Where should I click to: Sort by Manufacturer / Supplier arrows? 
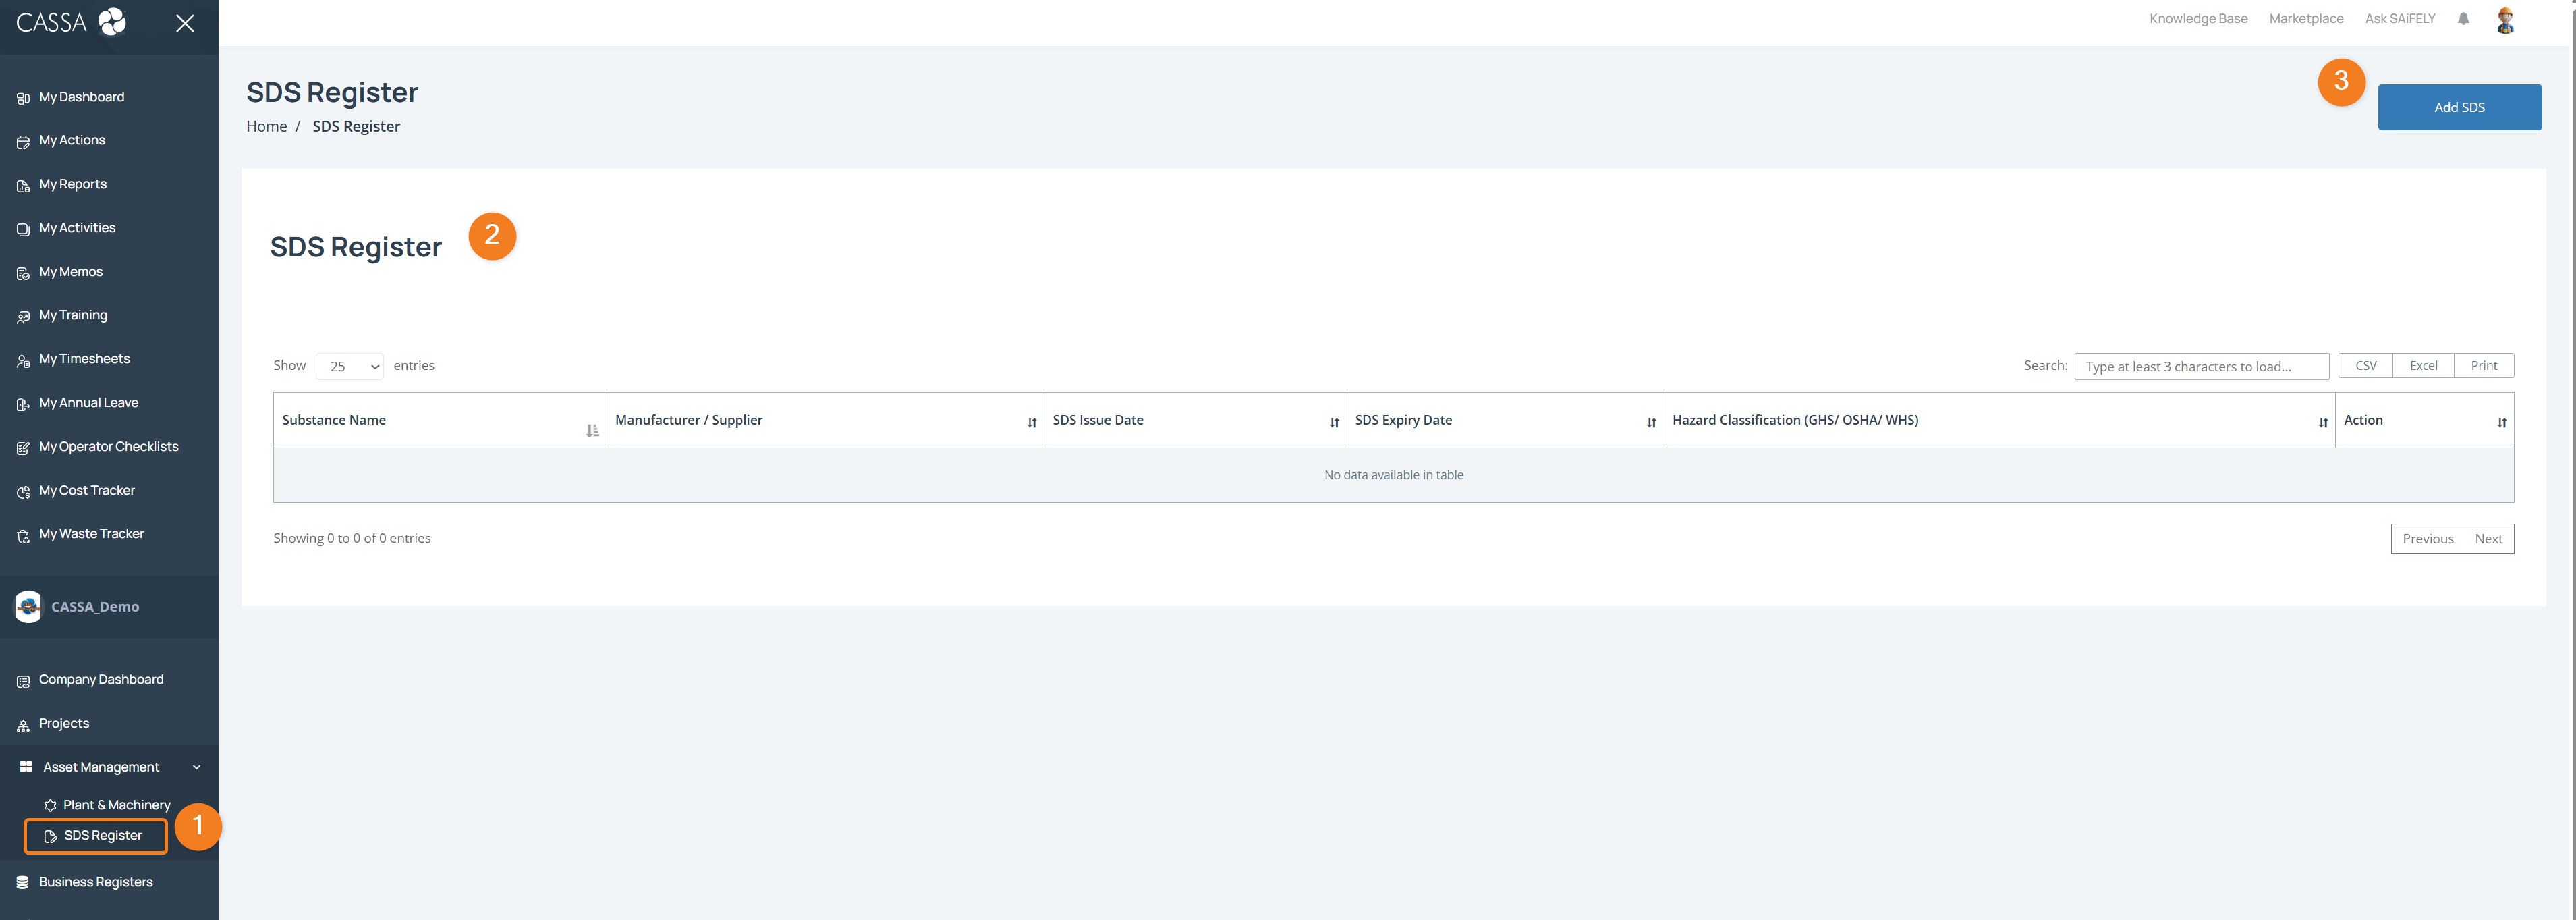(x=1031, y=423)
